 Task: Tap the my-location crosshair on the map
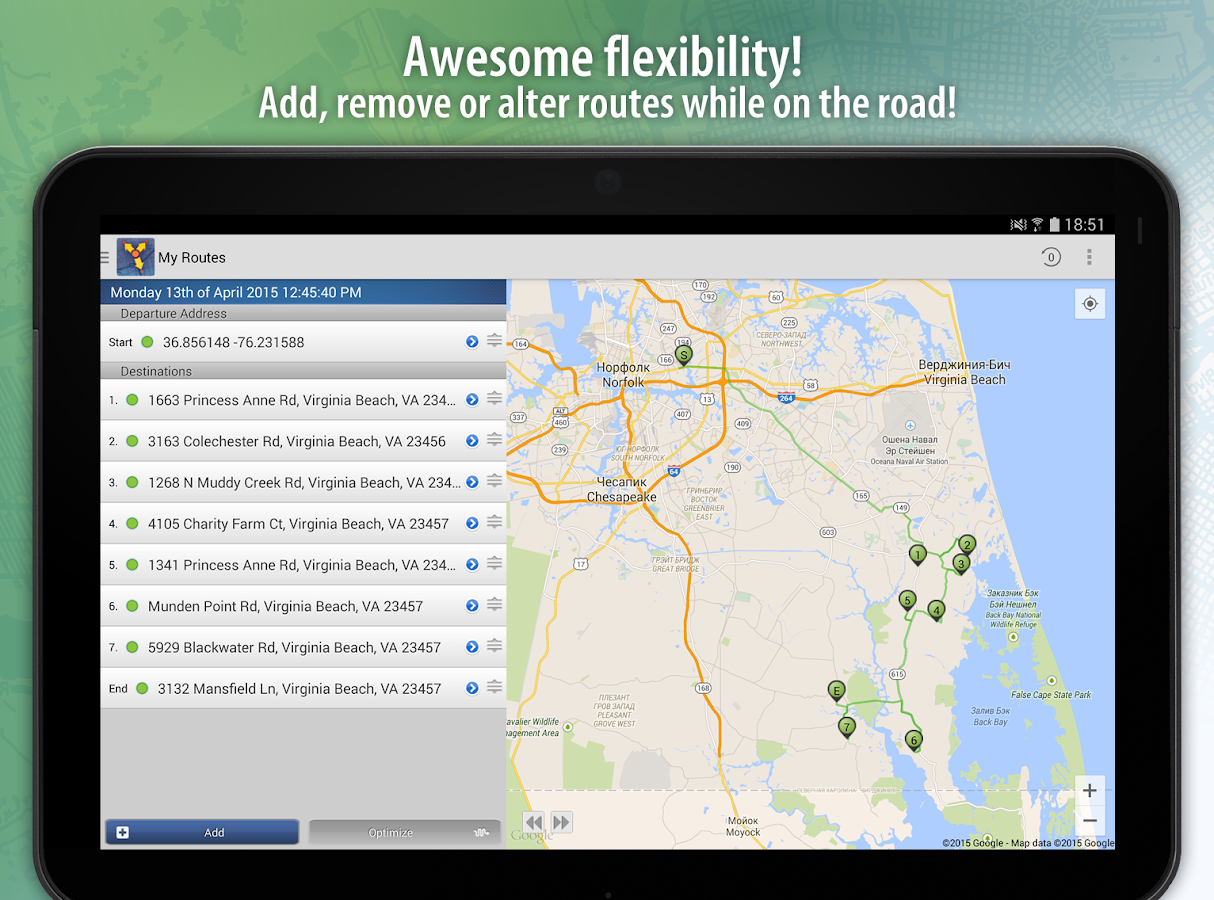click(x=1090, y=303)
